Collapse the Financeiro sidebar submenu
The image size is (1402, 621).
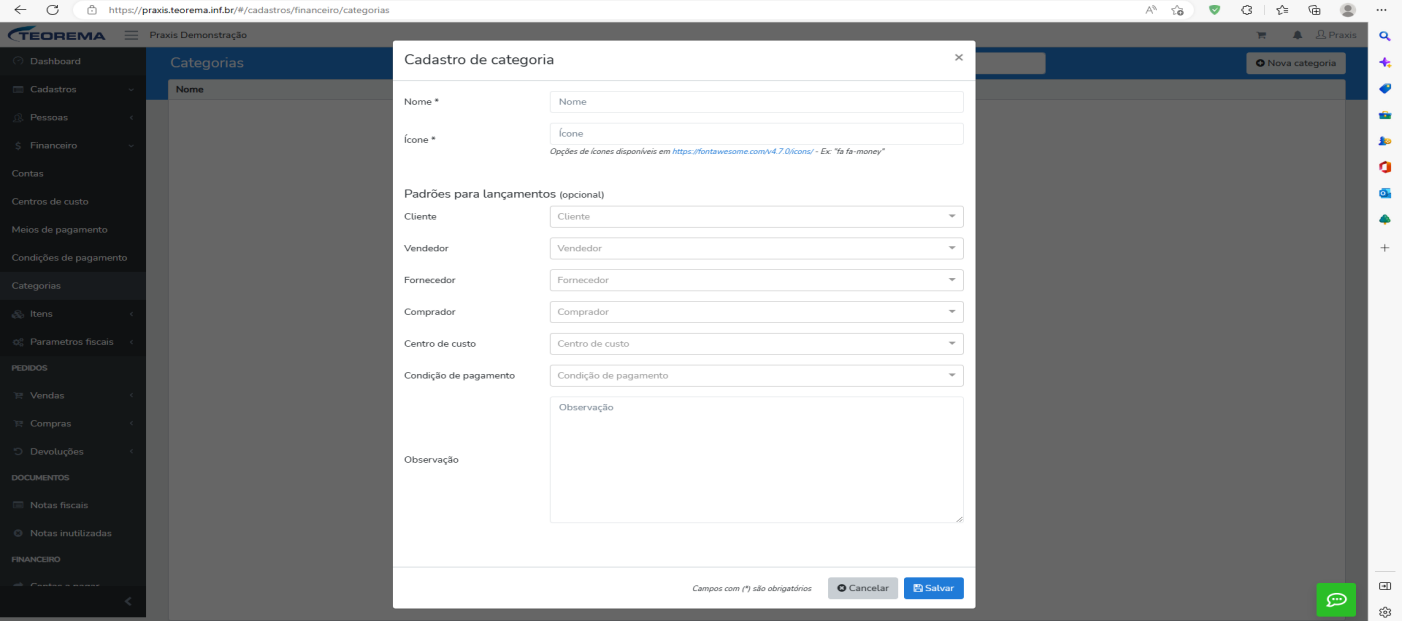[x=72, y=145]
